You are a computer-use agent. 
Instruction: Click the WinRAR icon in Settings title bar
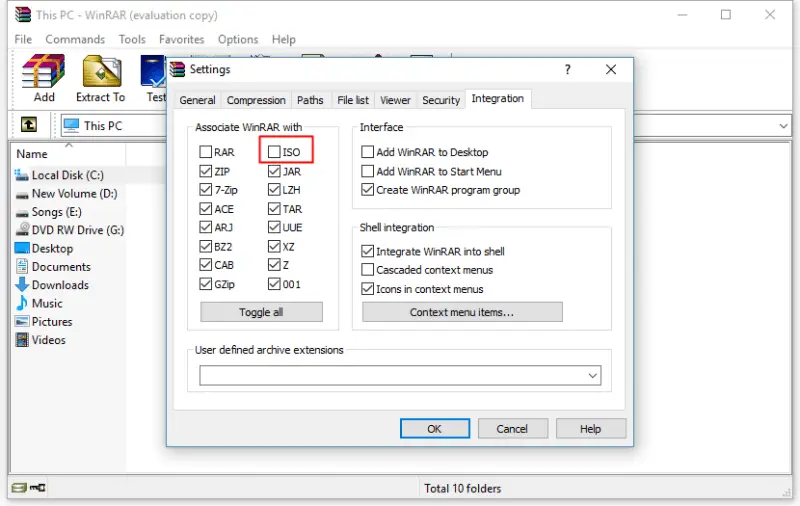click(177, 69)
